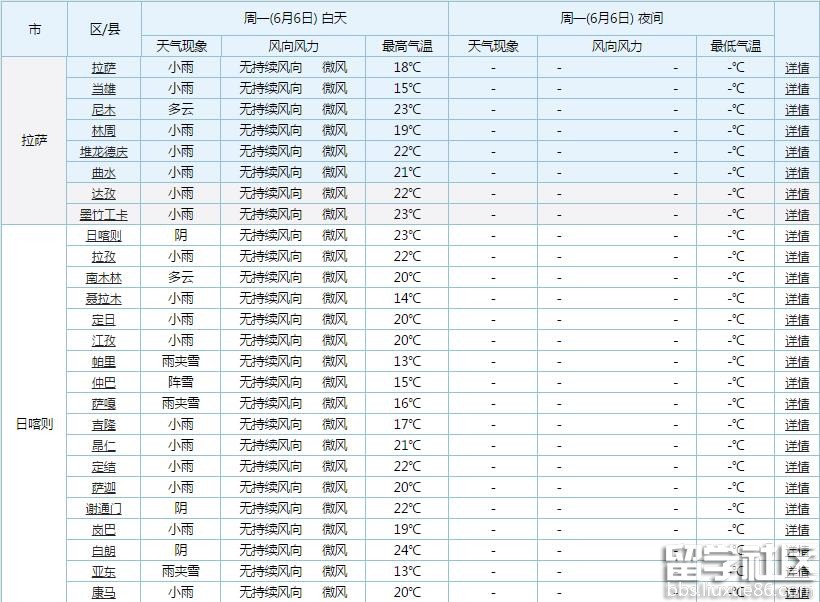Open the 尼木 county link
The height and width of the screenshot is (602, 820).
point(104,110)
